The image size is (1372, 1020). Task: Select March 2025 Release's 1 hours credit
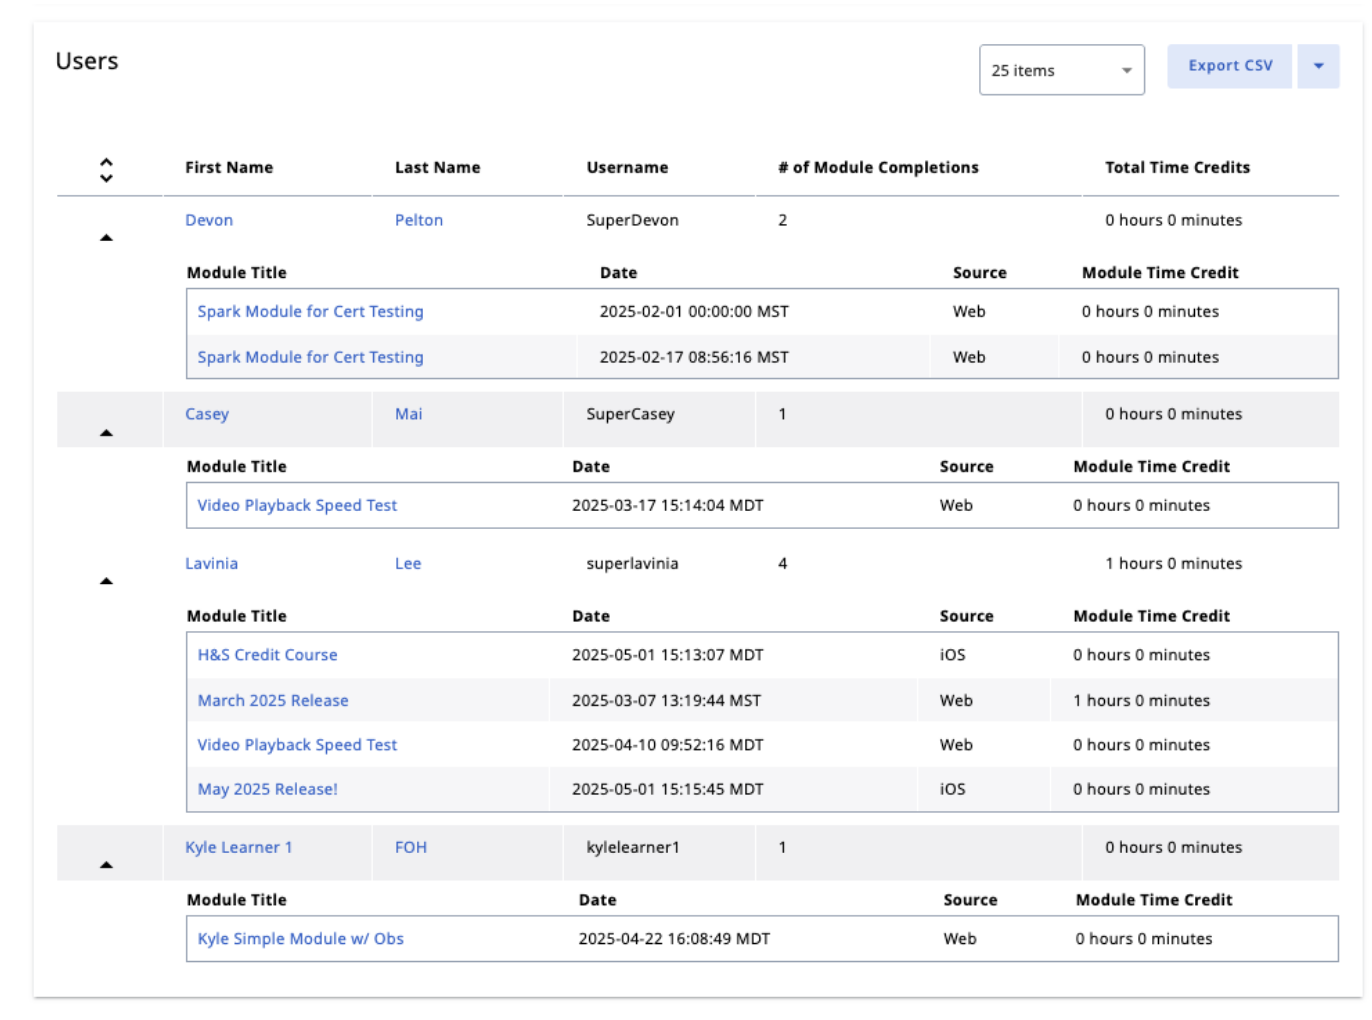pyautogui.click(x=1141, y=701)
